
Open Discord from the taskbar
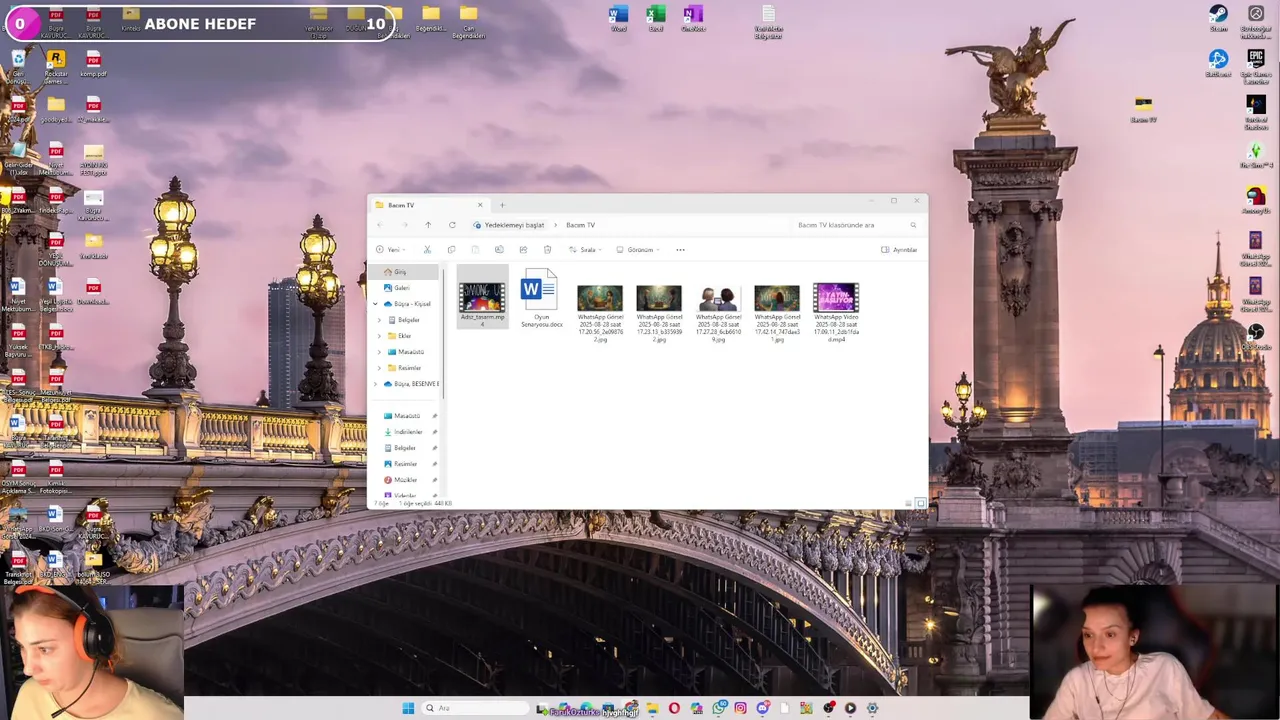pos(762,708)
